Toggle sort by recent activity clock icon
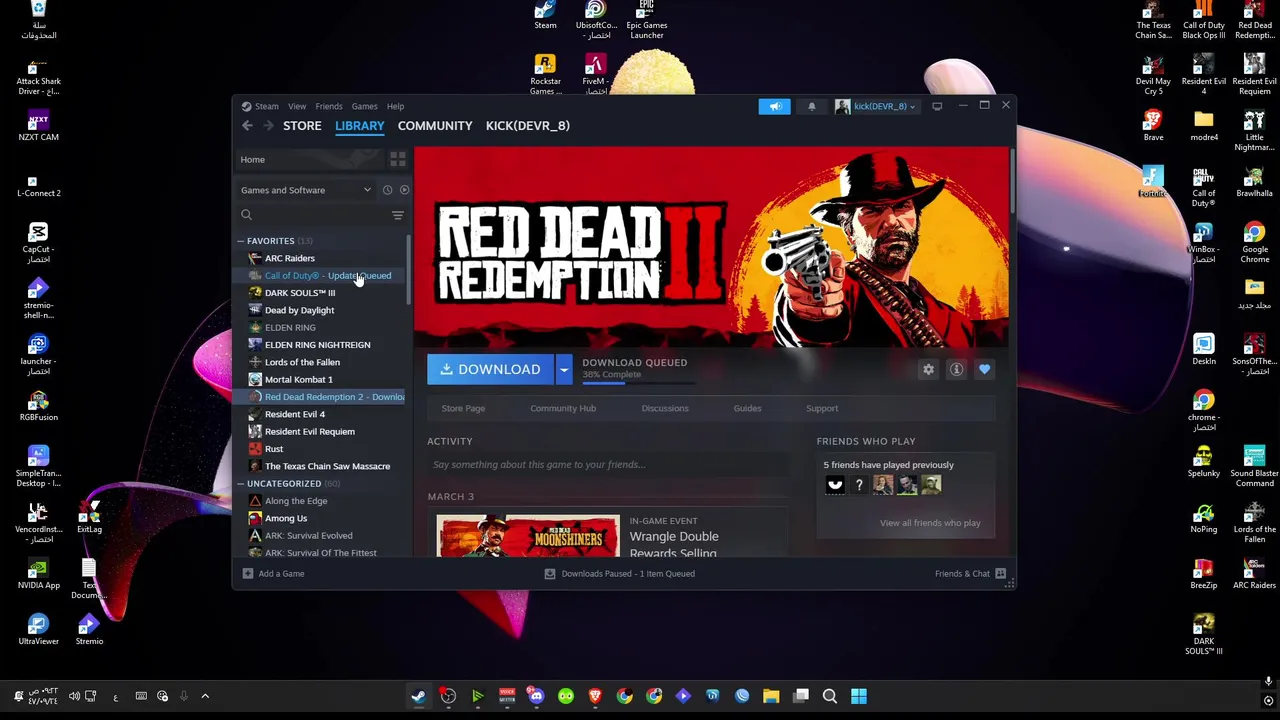Image resolution: width=1280 pixels, height=720 pixels. coord(387,190)
